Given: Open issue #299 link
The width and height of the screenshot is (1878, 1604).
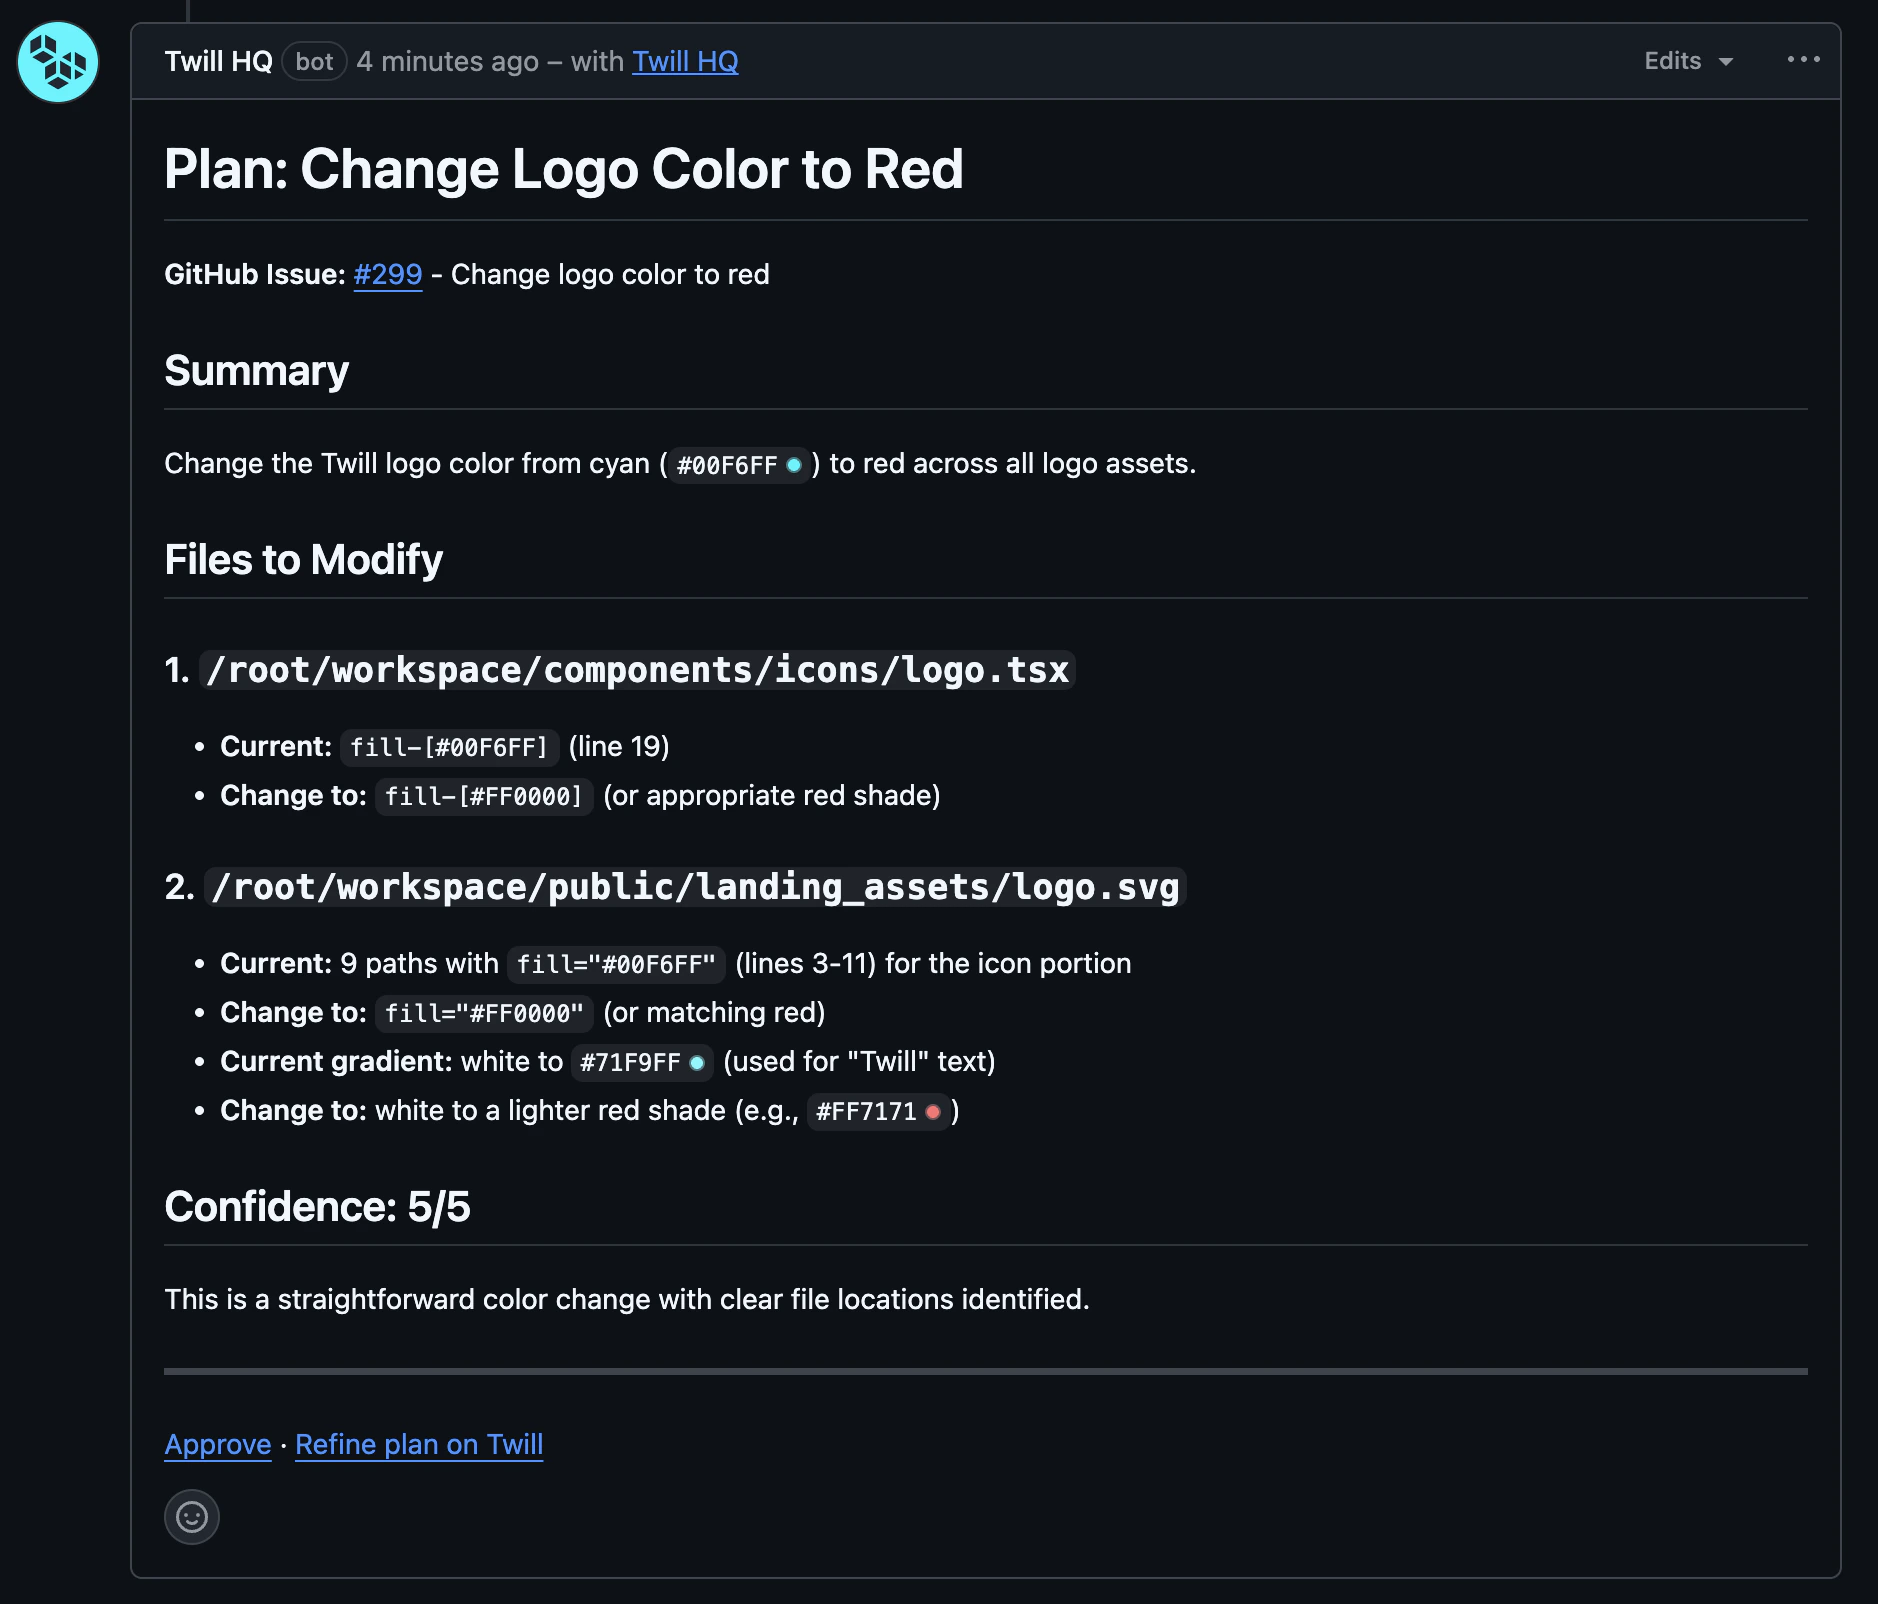Looking at the screenshot, I should pos(388,274).
